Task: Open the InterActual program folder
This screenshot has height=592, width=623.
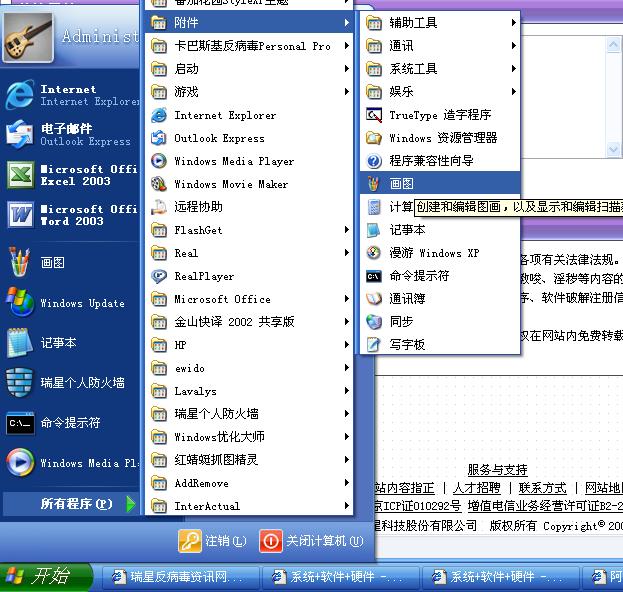Action: point(249,506)
